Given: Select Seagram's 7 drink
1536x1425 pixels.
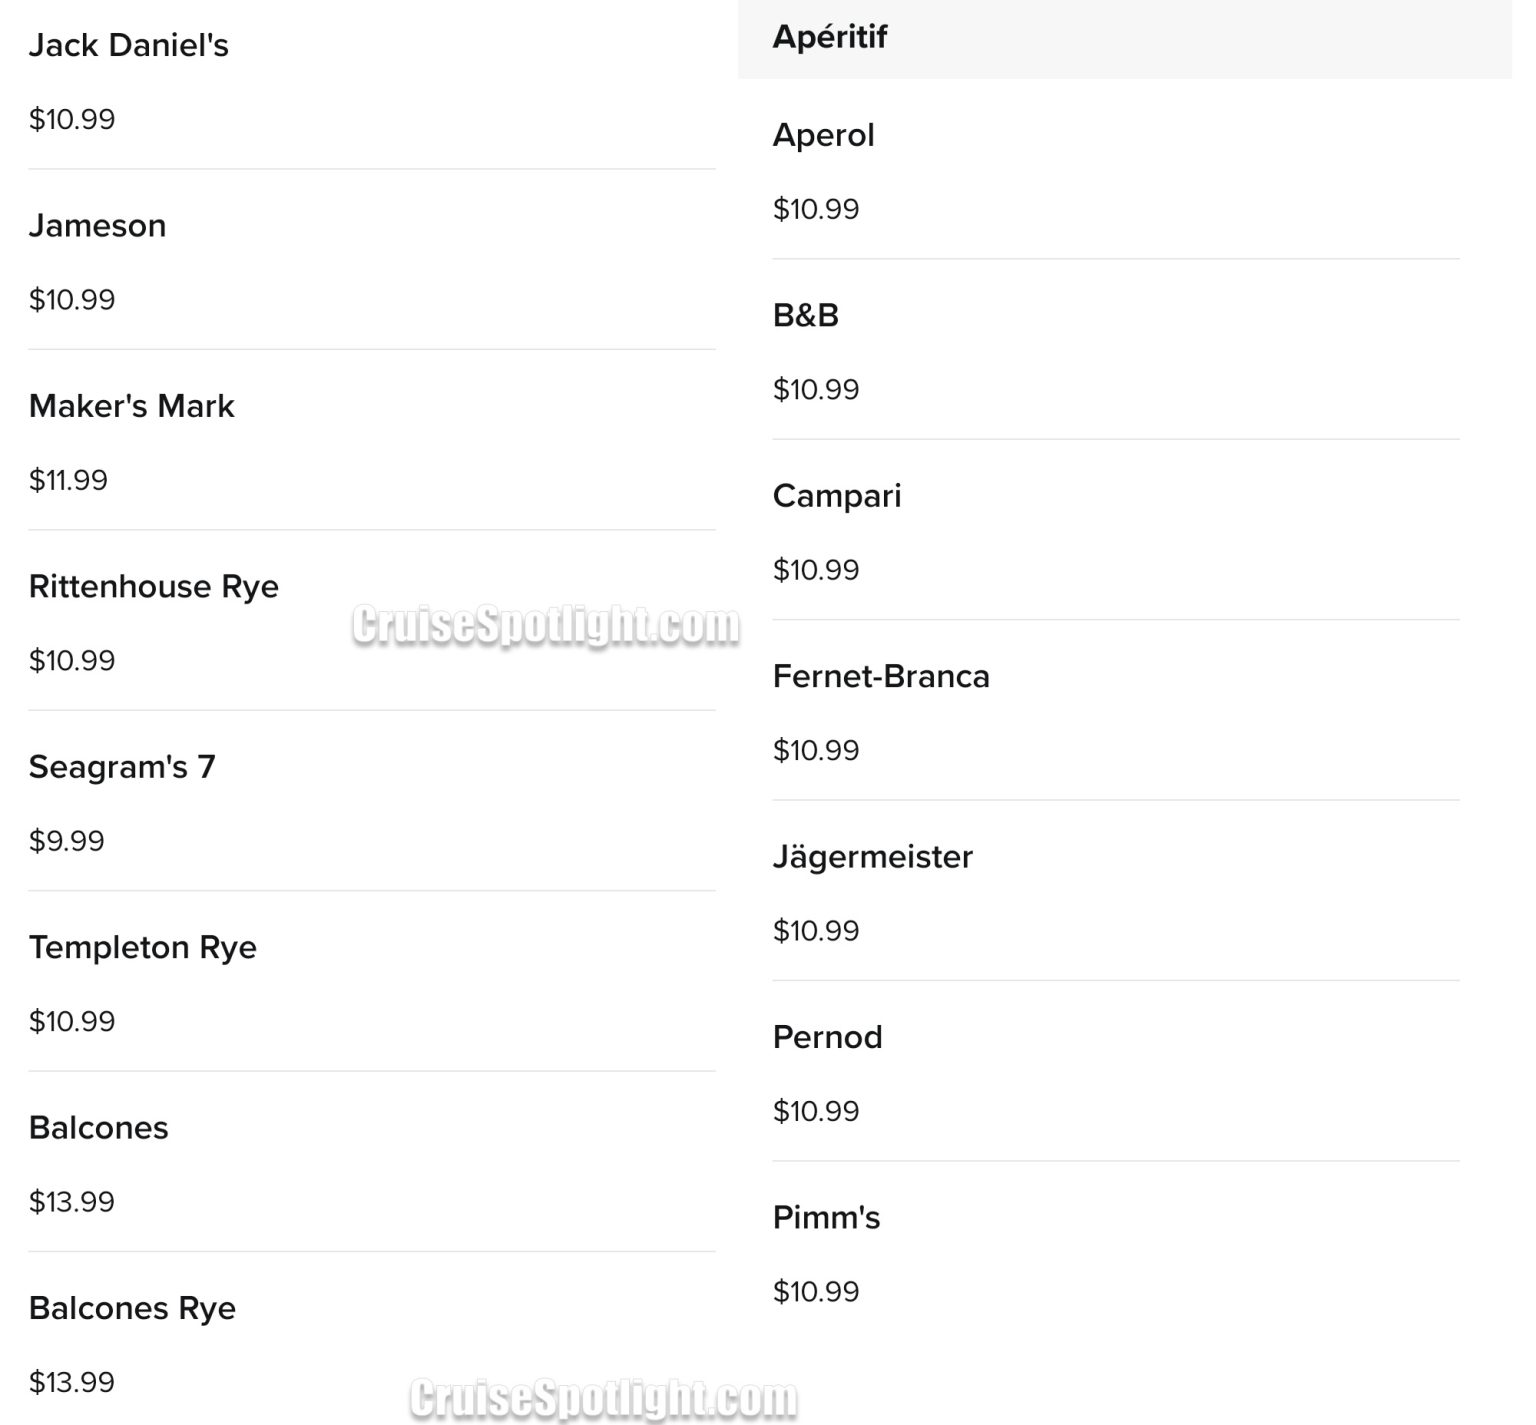Looking at the screenshot, I should [122, 767].
